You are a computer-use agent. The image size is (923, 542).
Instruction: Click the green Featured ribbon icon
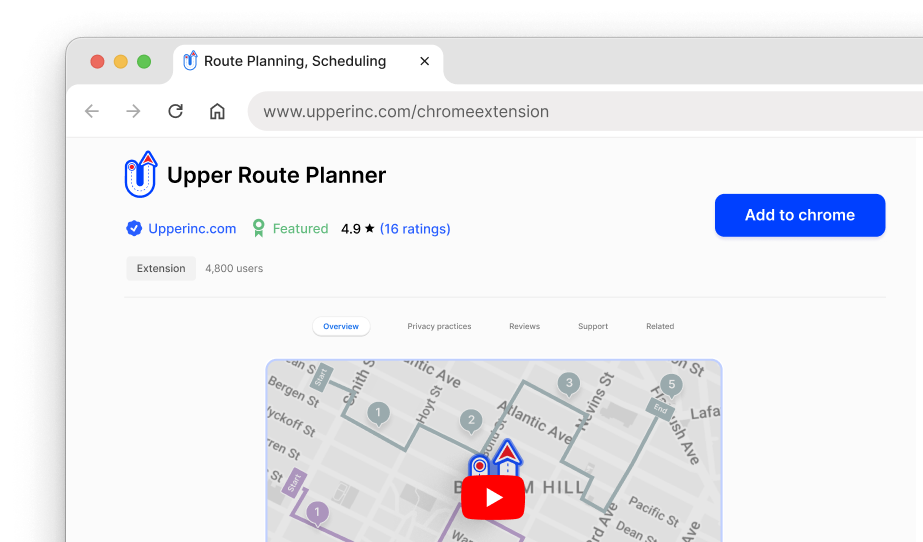[x=258, y=228]
